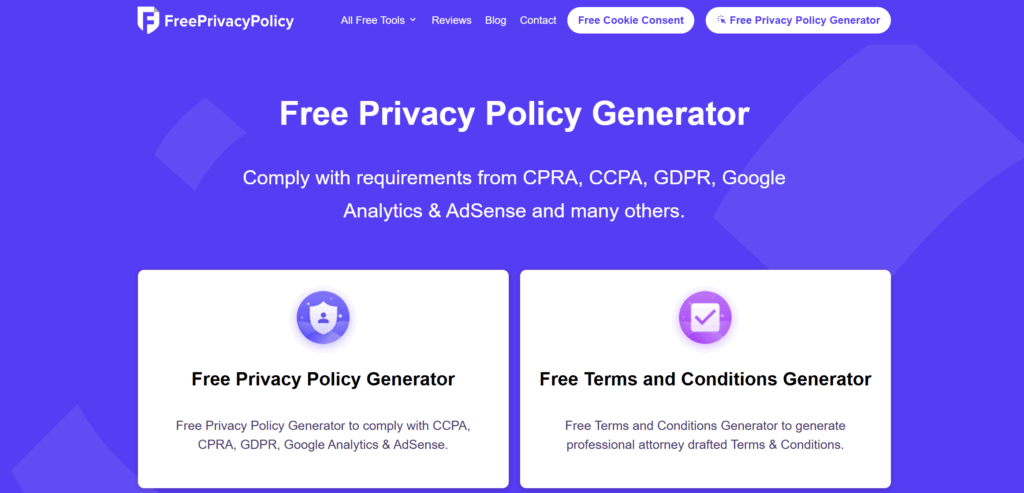Image resolution: width=1024 pixels, height=493 pixels.
Task: Click the Free Cookie Consent button
Action: 631,20
